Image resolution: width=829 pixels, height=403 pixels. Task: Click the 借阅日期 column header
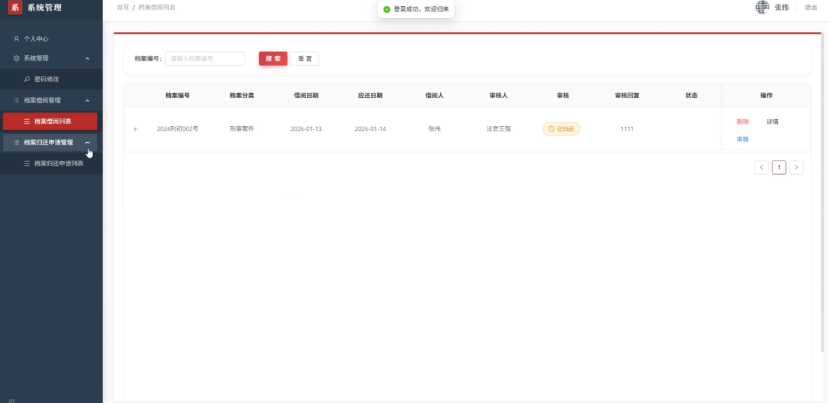click(x=306, y=96)
